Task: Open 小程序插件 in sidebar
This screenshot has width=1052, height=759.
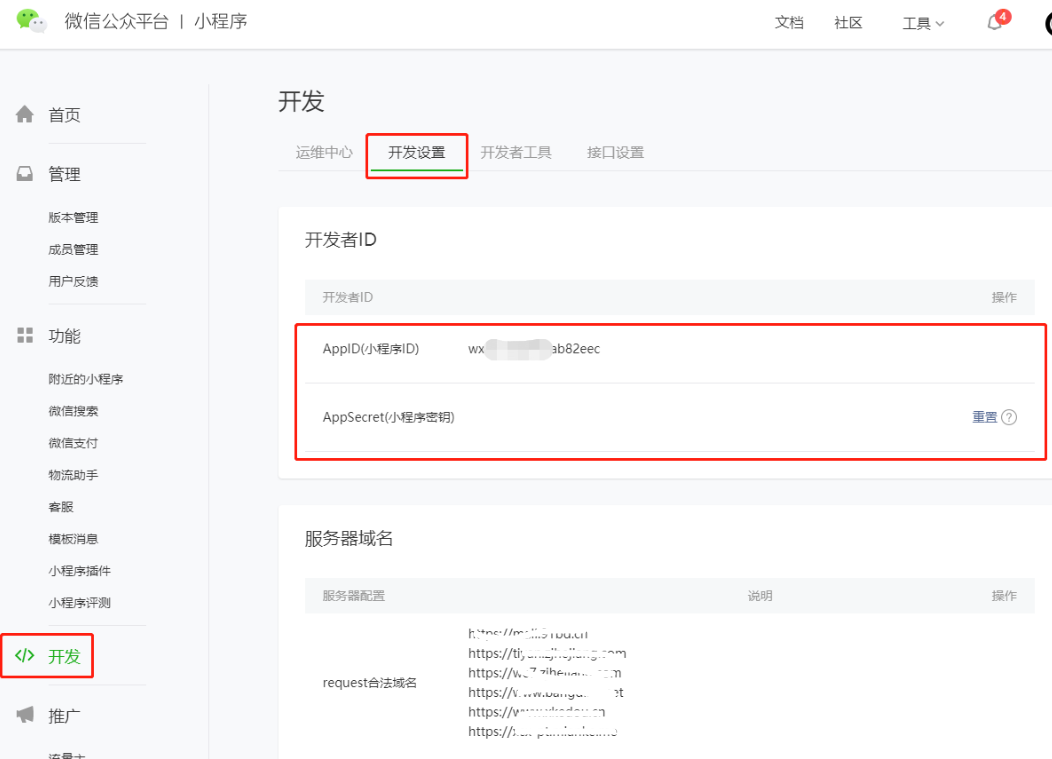Action: pos(80,571)
